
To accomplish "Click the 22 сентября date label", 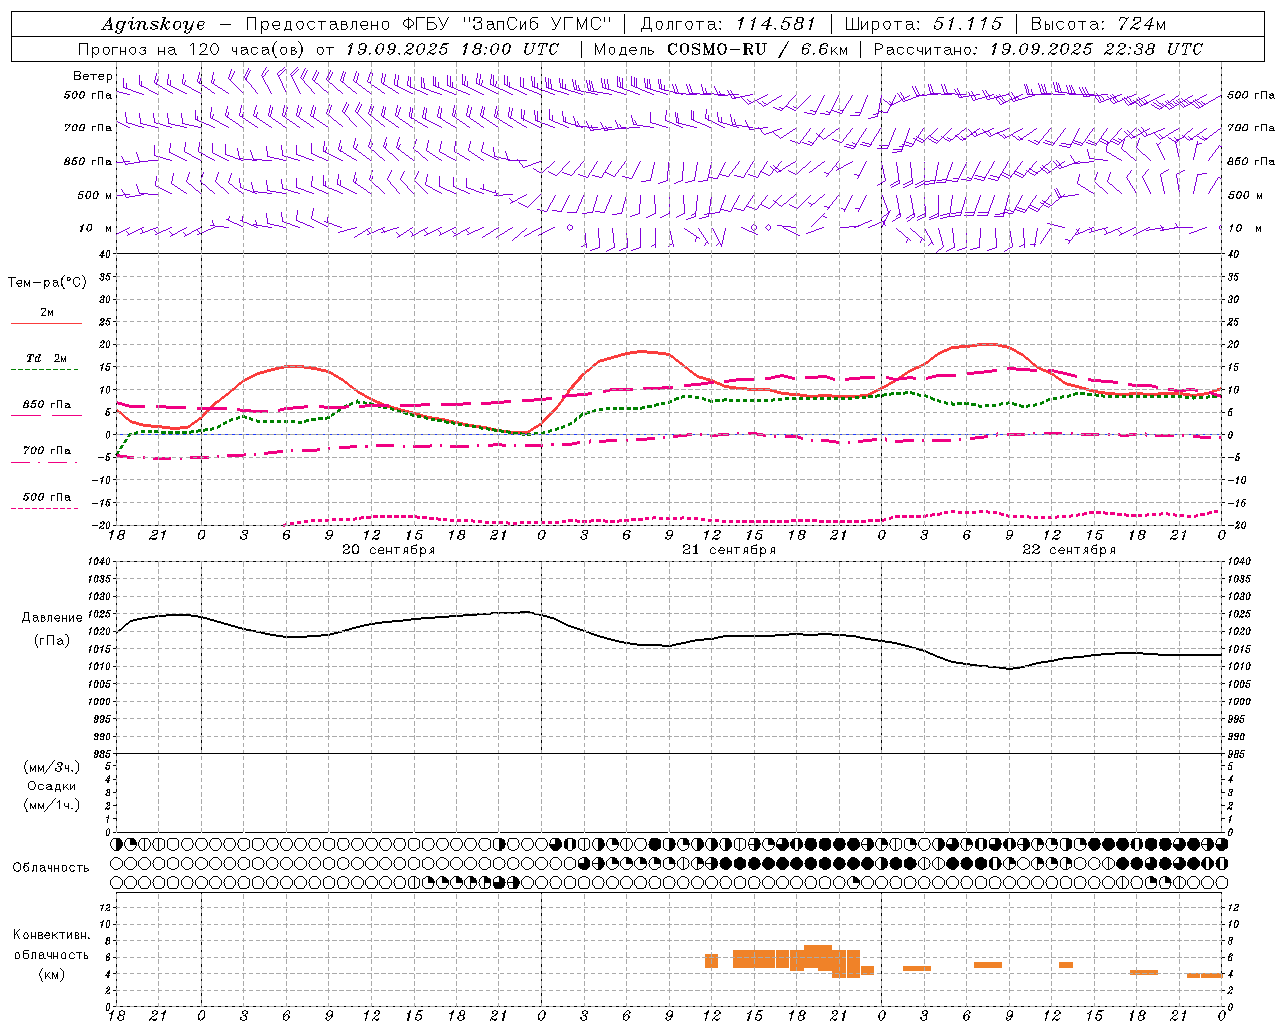I will pyautogui.click(x=1069, y=550).
